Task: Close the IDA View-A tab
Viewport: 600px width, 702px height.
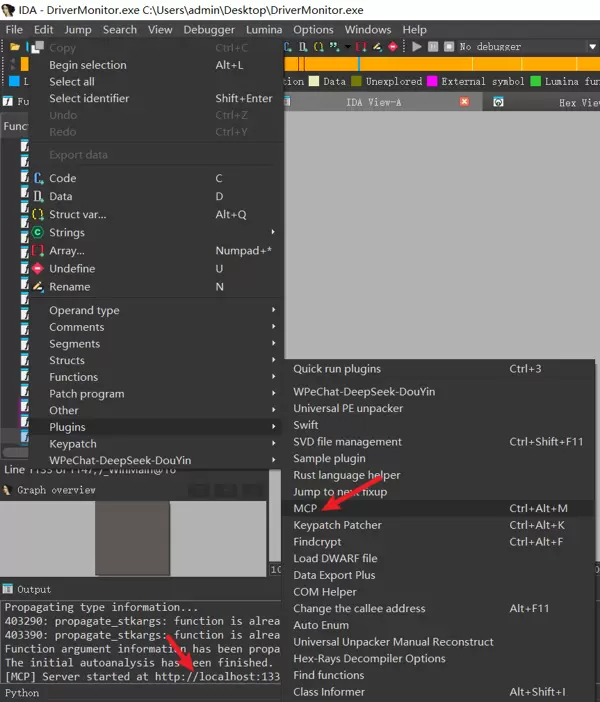Action: pos(465,102)
